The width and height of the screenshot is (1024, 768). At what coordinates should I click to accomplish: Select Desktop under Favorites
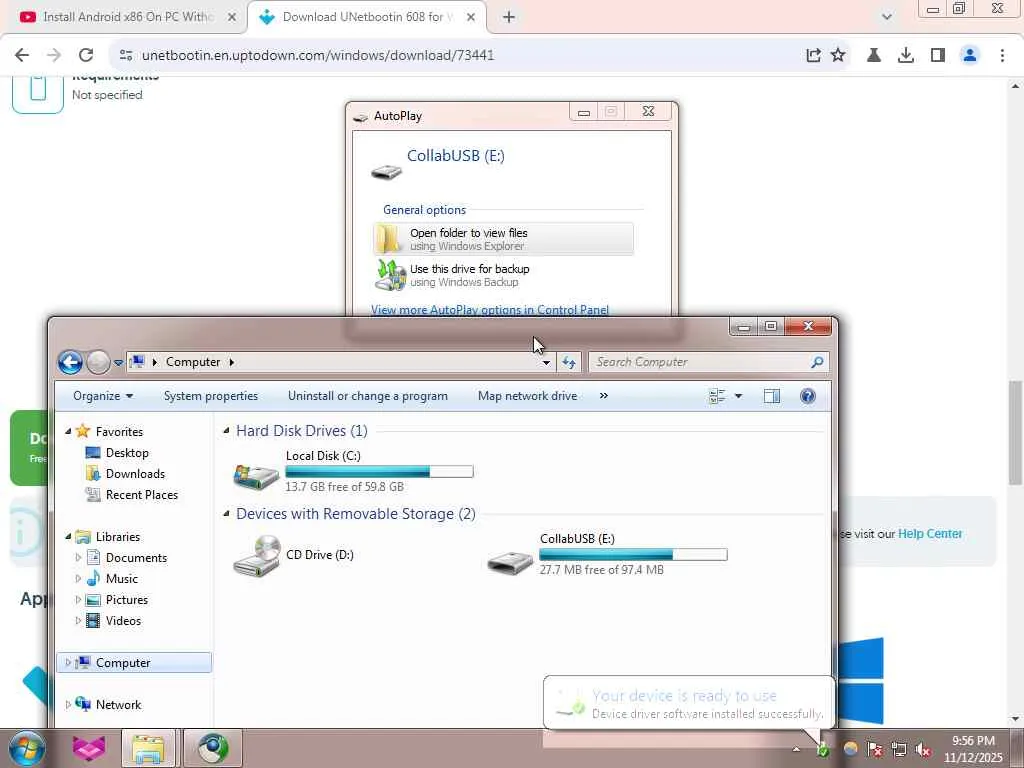(127, 453)
